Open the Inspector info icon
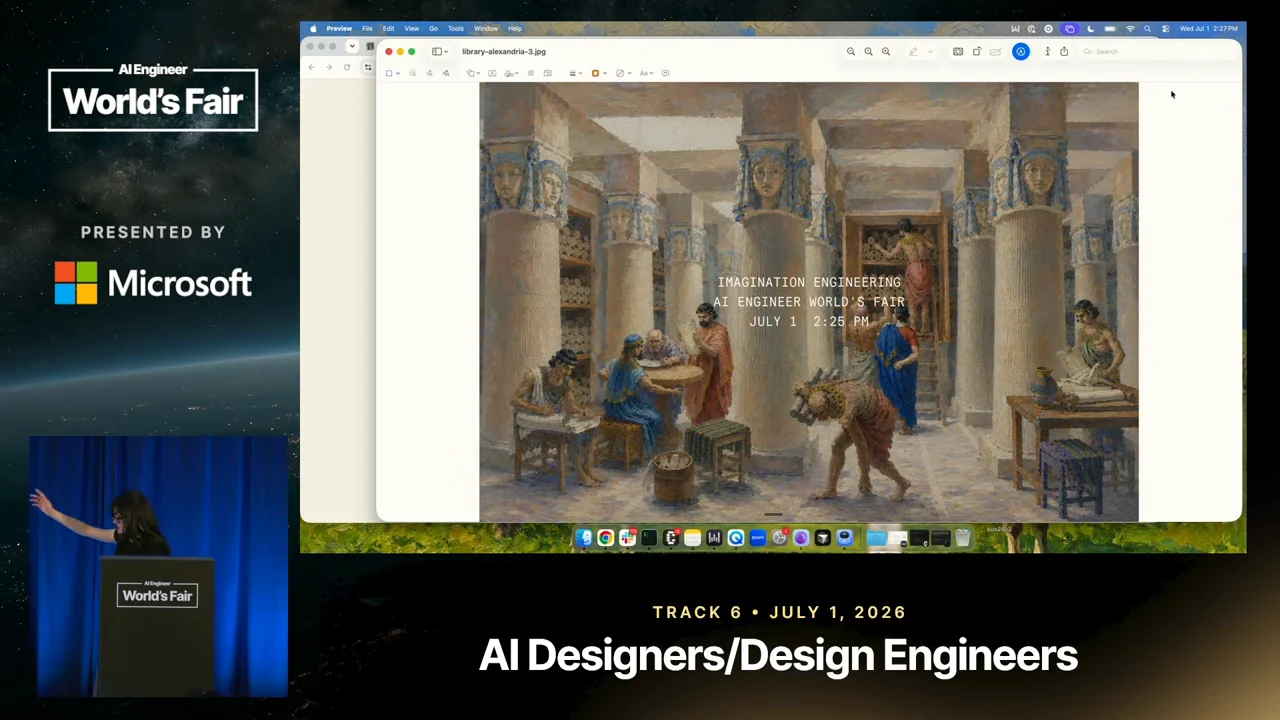Screen dimensions: 1280x720 click(x=1047, y=51)
